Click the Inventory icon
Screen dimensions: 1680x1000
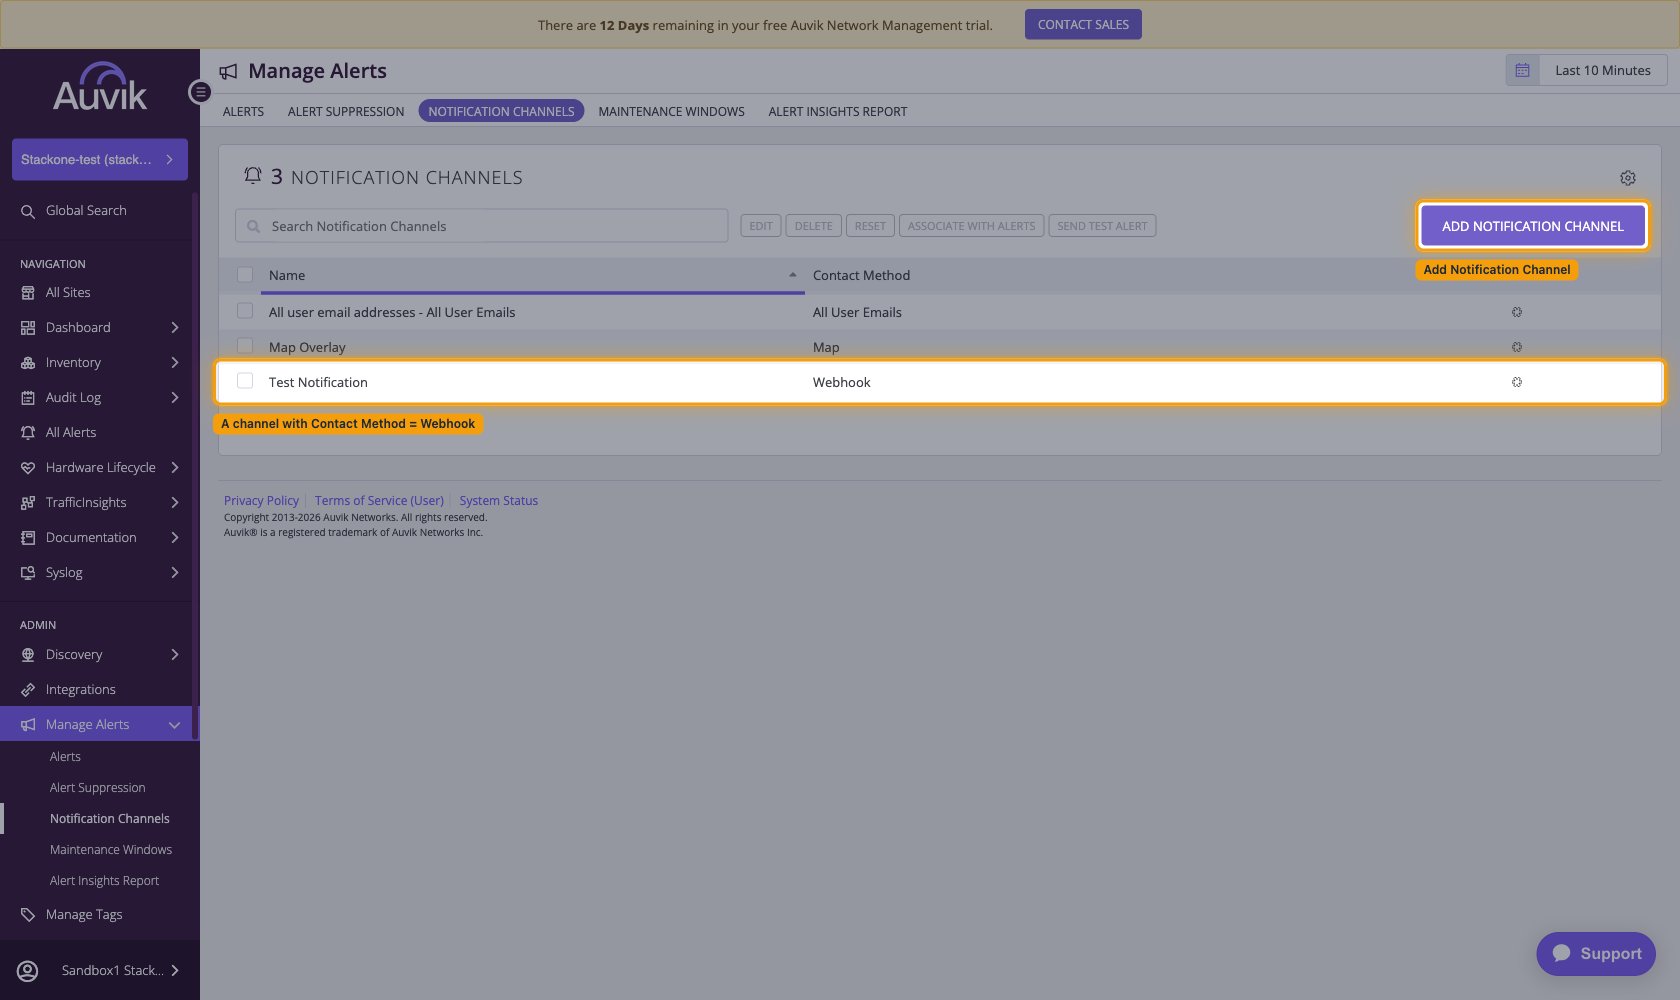point(28,363)
